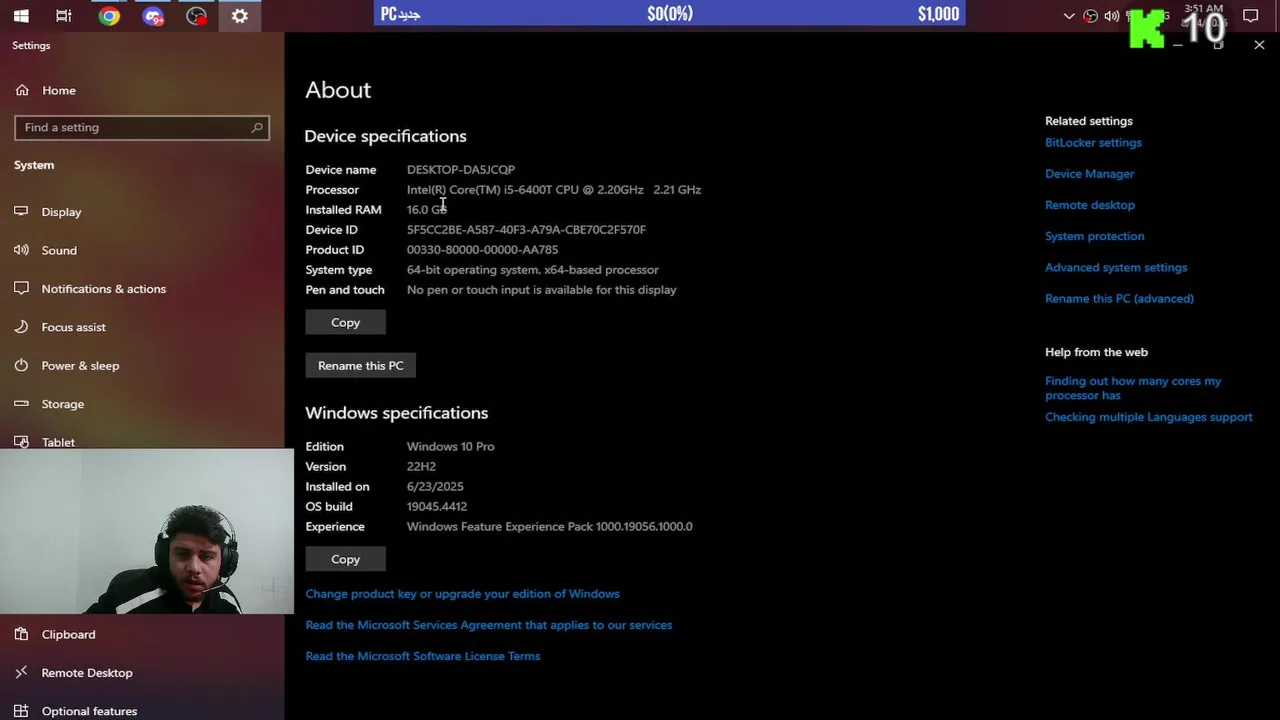This screenshot has width=1280, height=720.
Task: Open the volume control in the system tray
Action: pos(1111,16)
